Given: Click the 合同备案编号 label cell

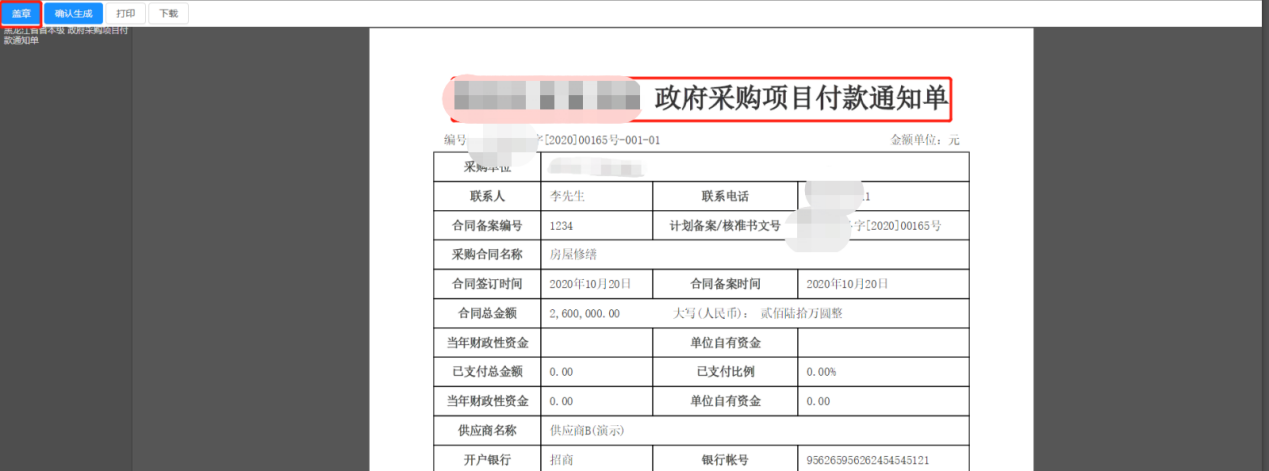Looking at the screenshot, I should [487, 226].
